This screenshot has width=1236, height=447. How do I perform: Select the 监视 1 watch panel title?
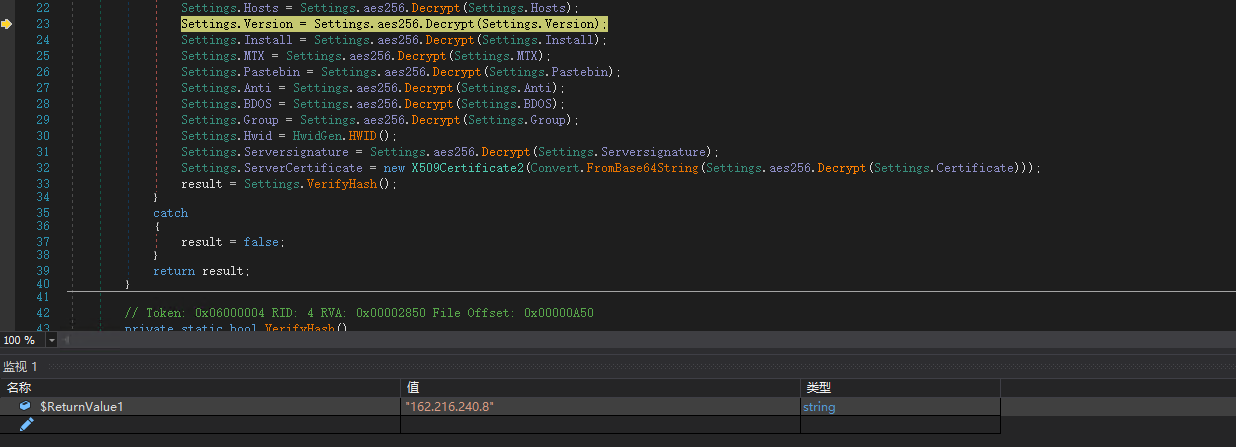pyautogui.click(x=20, y=367)
